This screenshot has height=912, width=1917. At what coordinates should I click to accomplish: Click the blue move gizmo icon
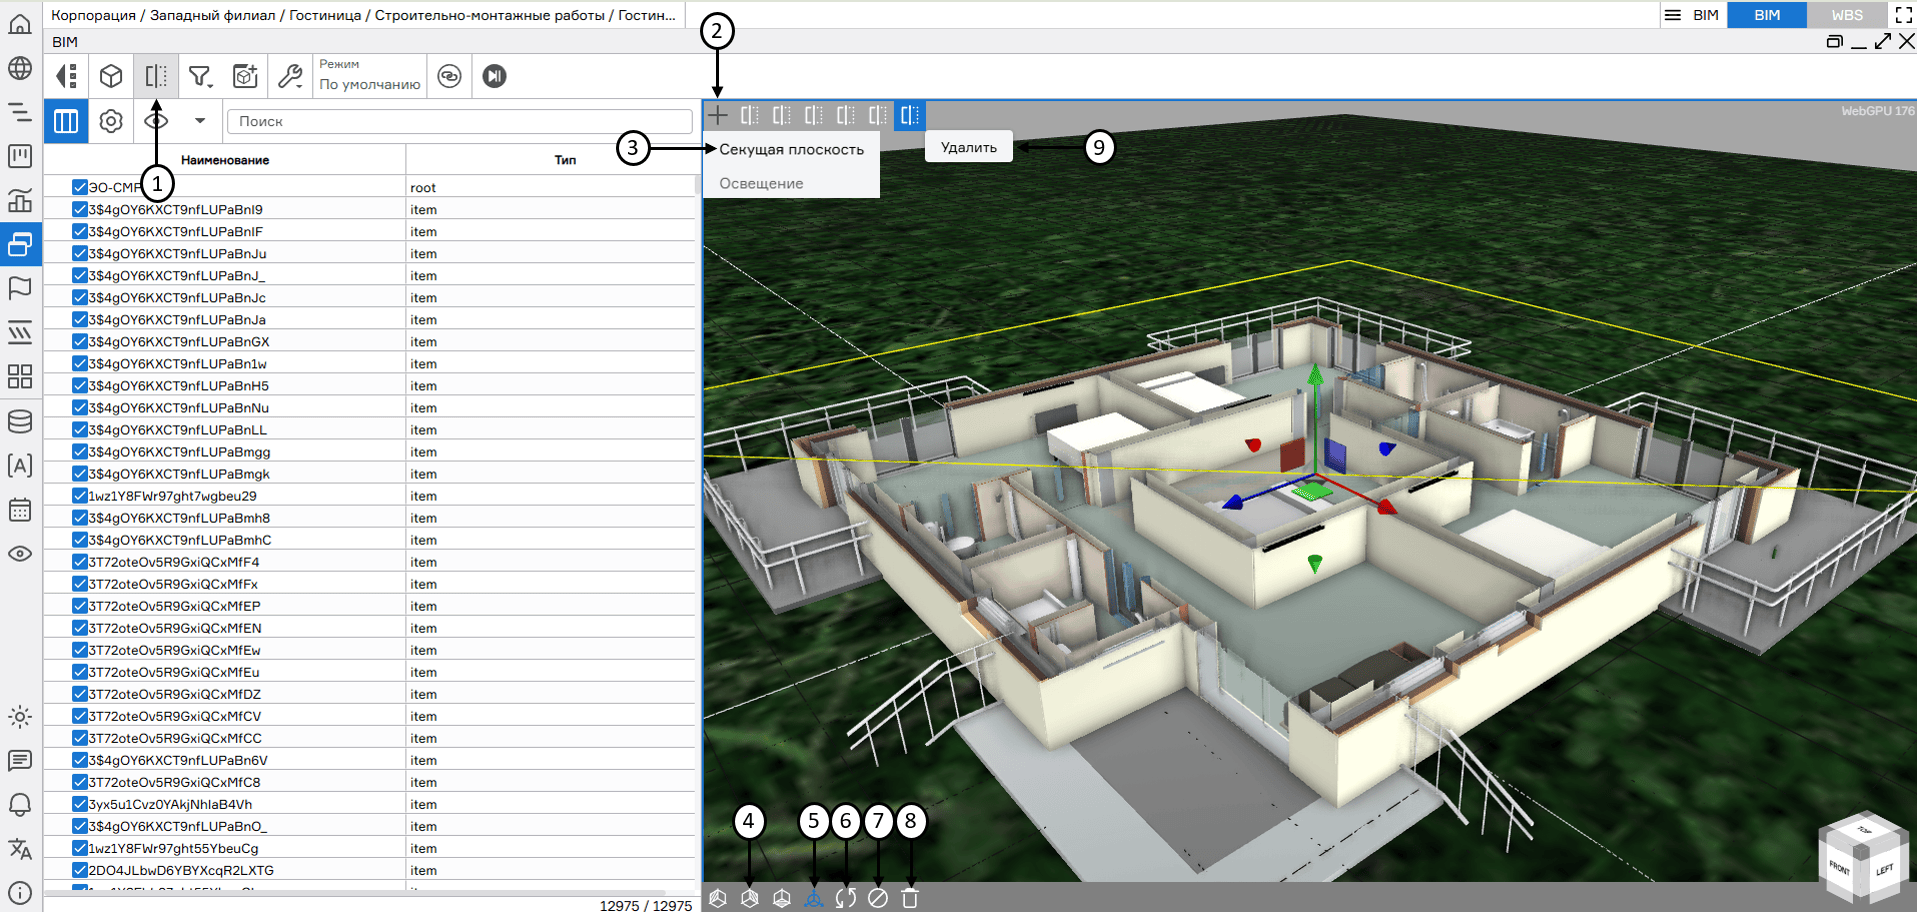(x=814, y=898)
